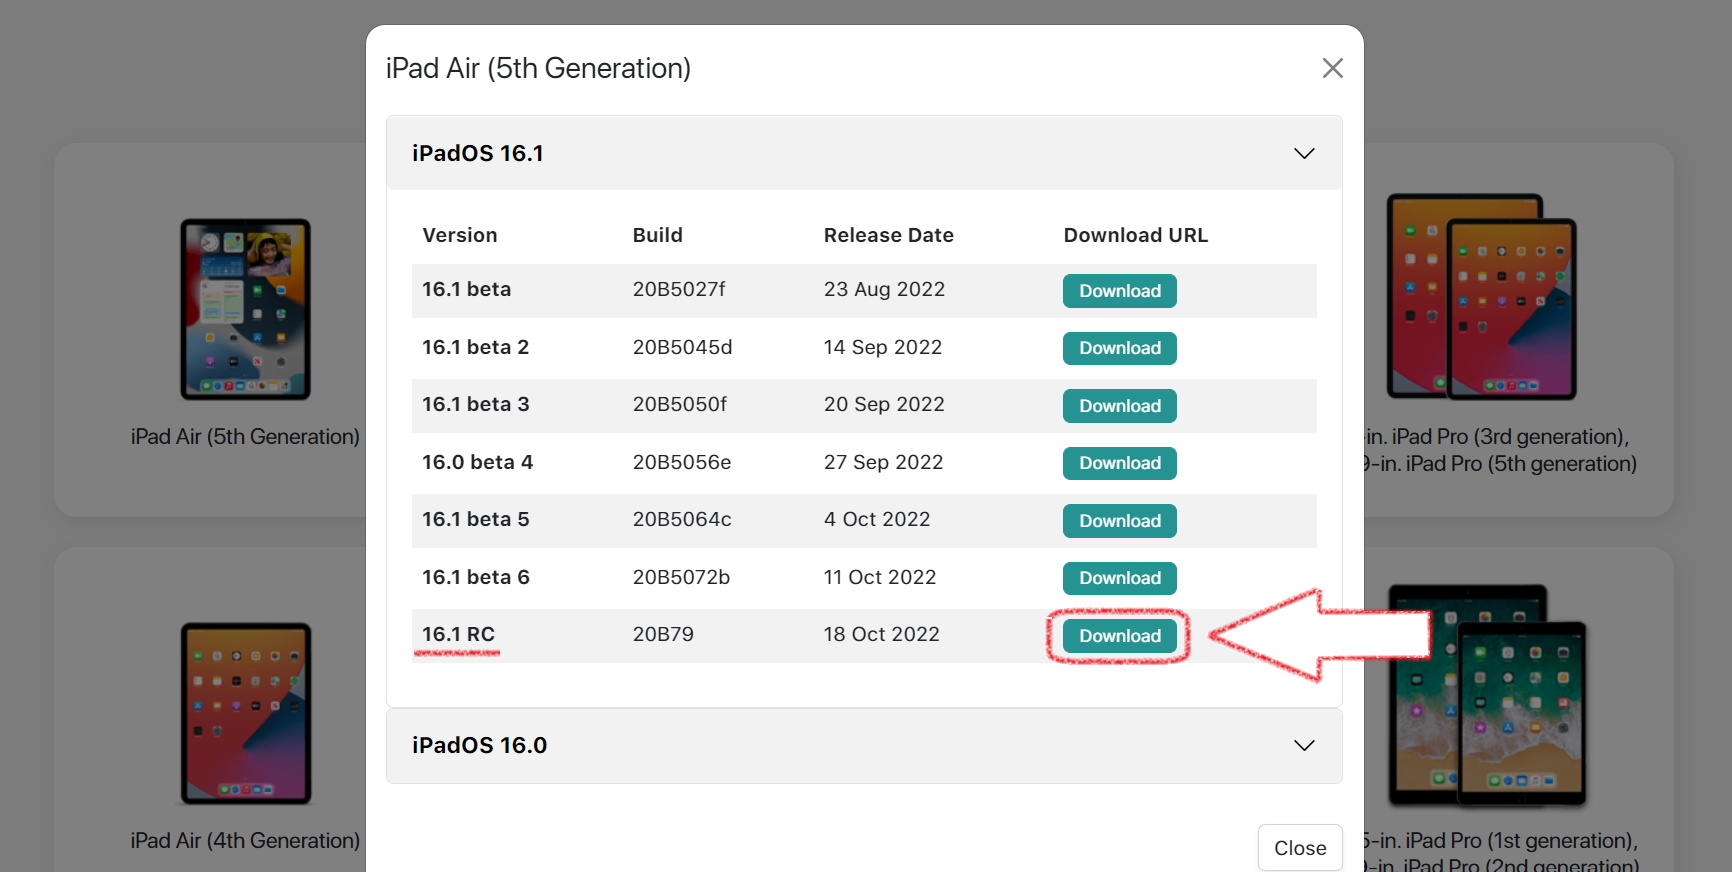Download the 16.1 beta 6 firmware

pos(1120,578)
